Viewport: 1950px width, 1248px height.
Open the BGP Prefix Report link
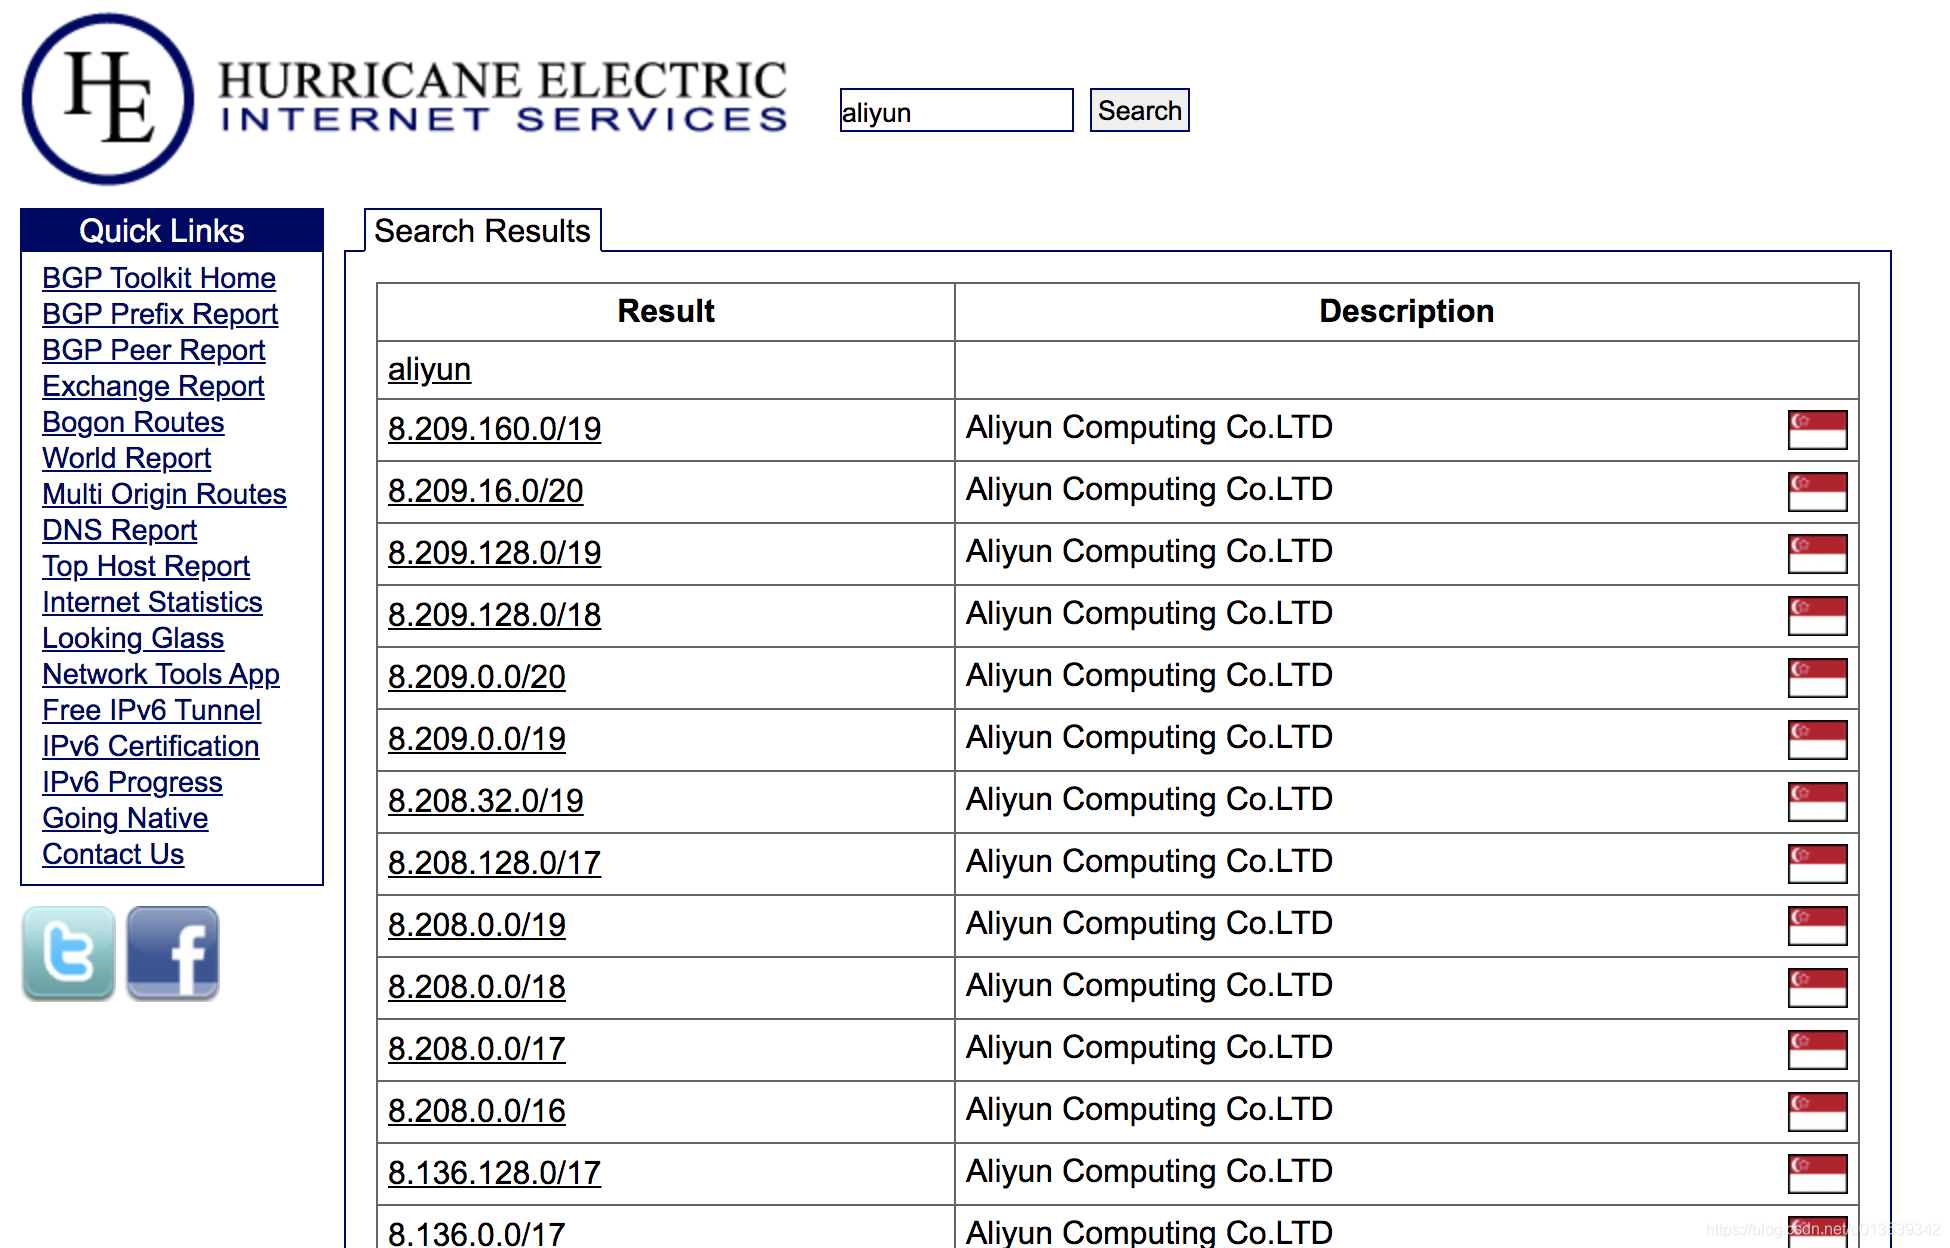[x=160, y=314]
